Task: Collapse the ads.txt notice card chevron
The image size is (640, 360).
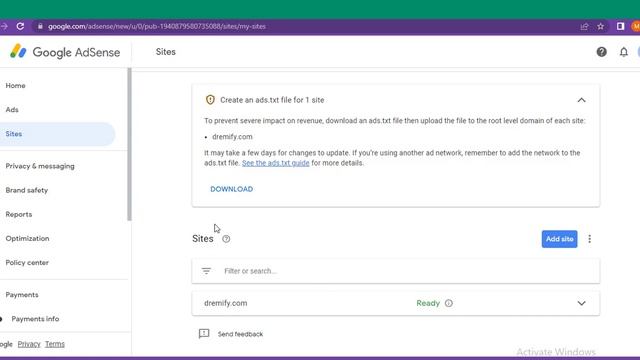Action: [581, 100]
